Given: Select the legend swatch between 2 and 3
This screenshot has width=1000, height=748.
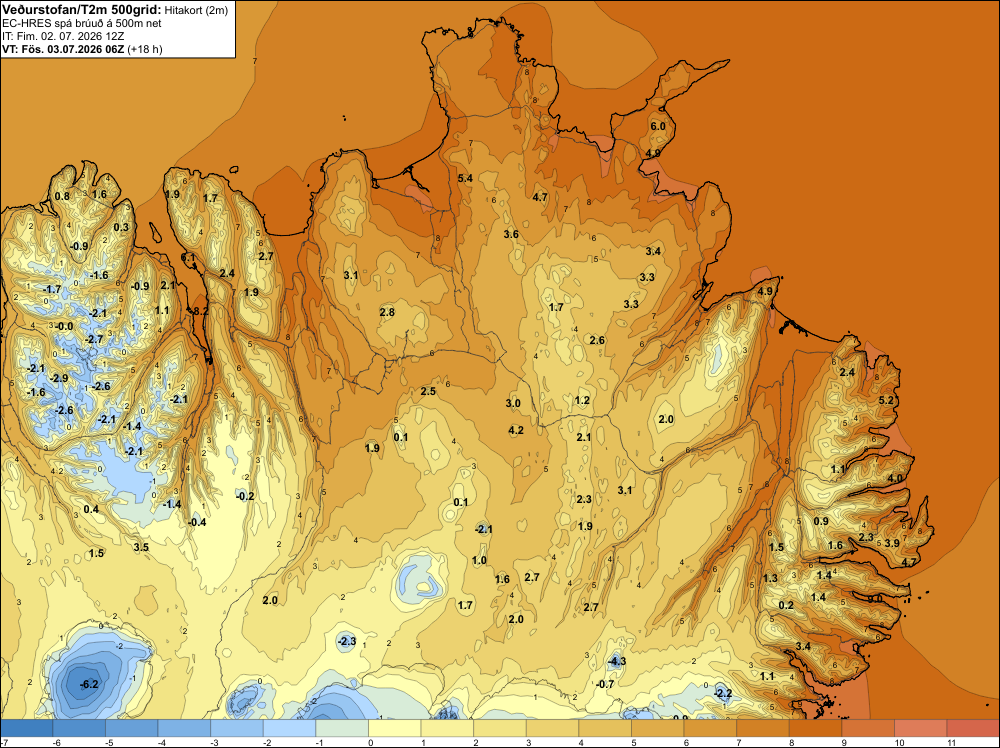Looking at the screenshot, I should coord(500,728).
